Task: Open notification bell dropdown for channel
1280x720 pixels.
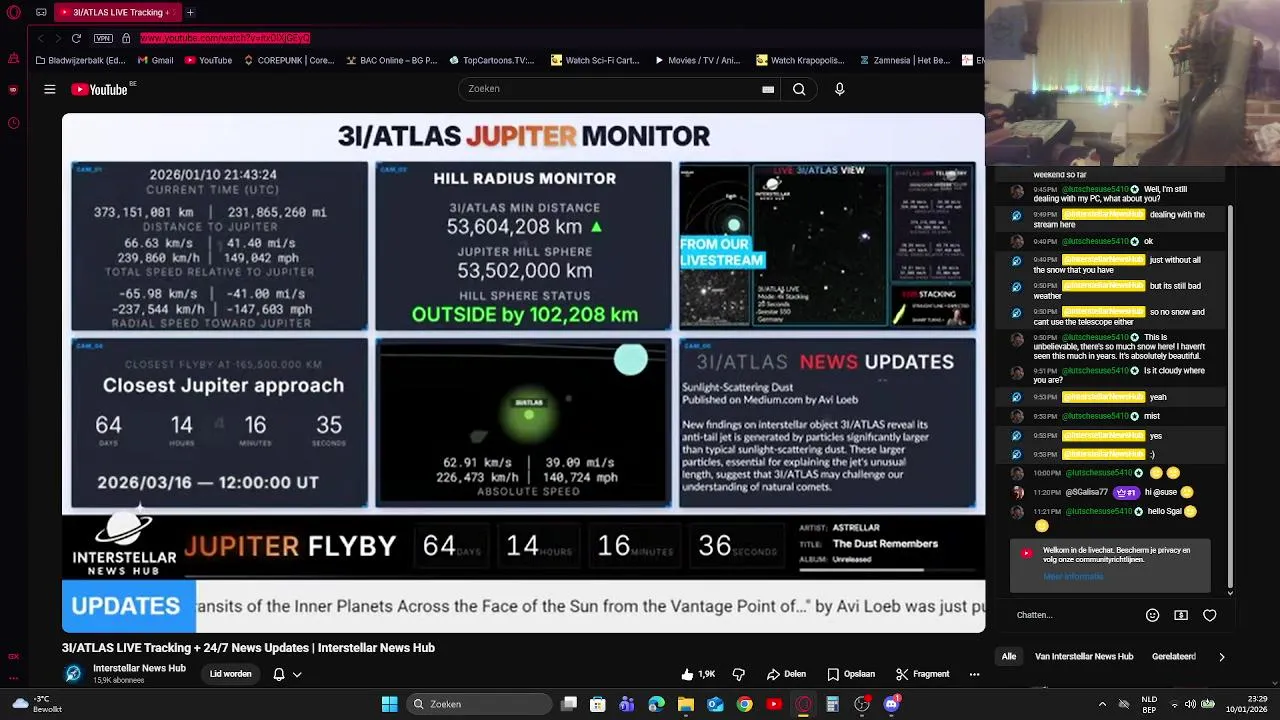Action: click(287, 674)
